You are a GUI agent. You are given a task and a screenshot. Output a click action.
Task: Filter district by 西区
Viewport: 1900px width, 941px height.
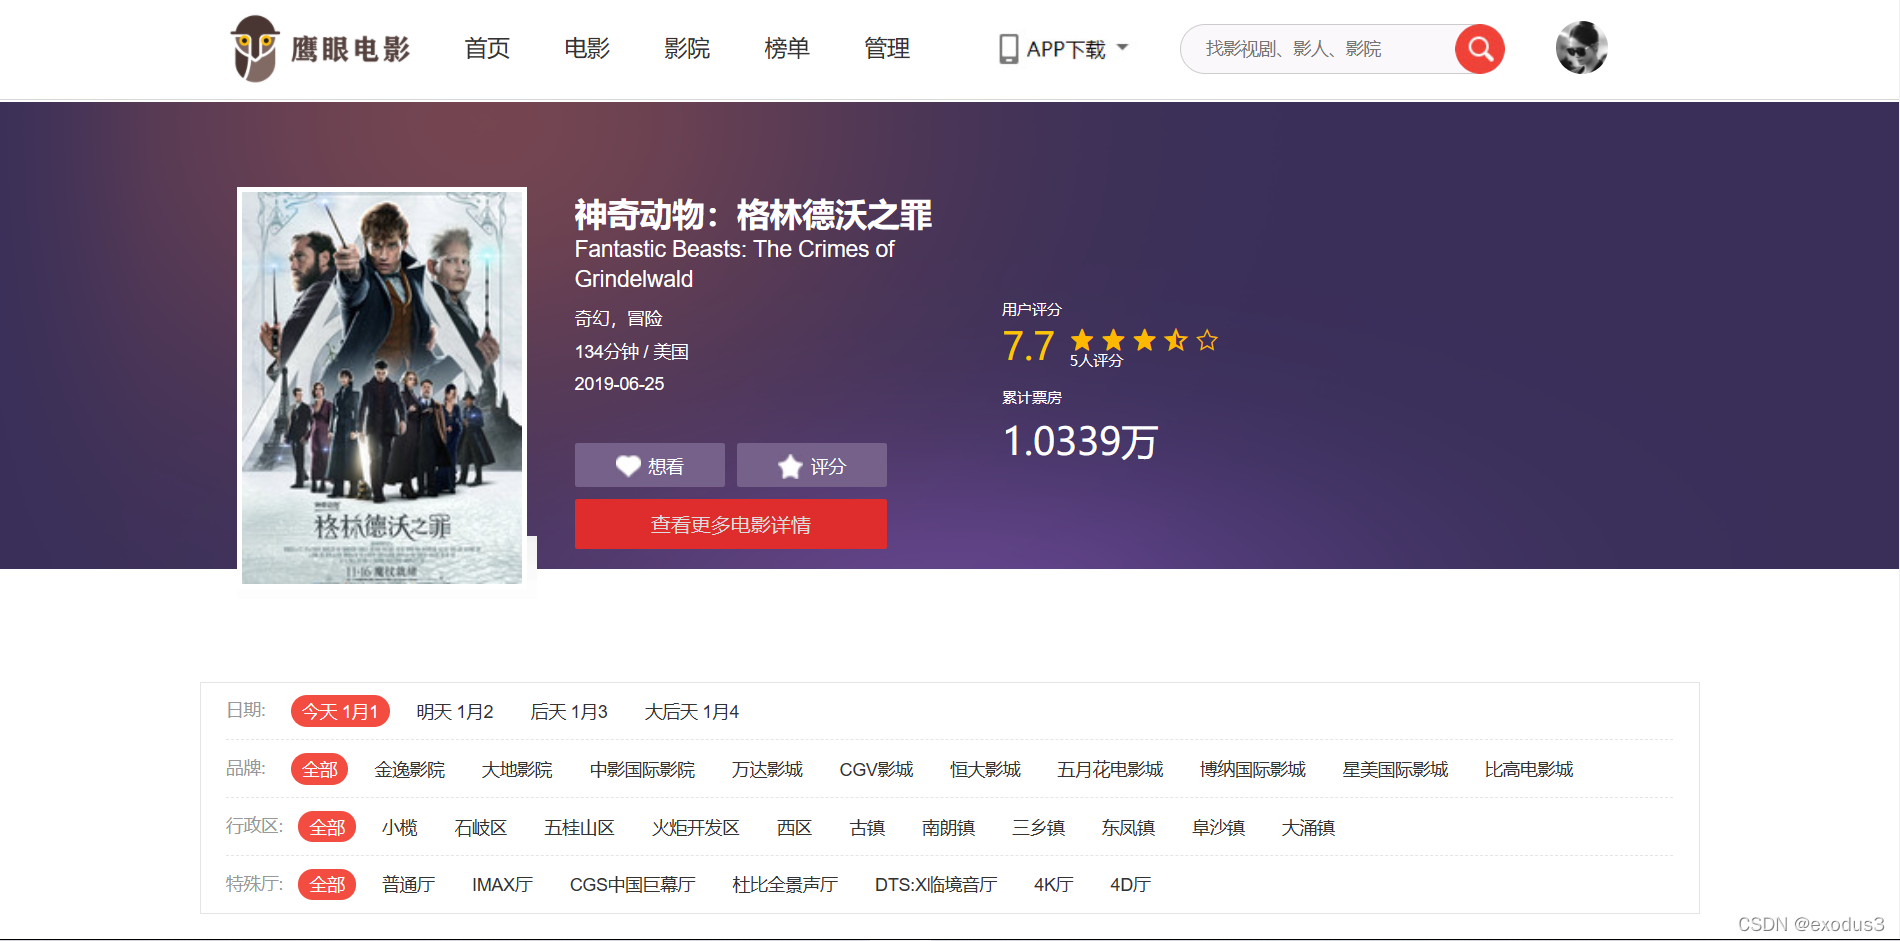tap(794, 827)
